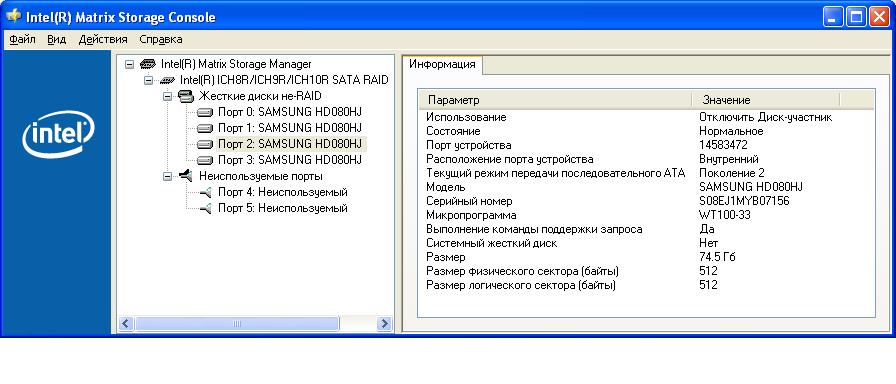Click Размер физического сектора (байты) parameter
This screenshot has height=384, width=896.
tap(522, 271)
